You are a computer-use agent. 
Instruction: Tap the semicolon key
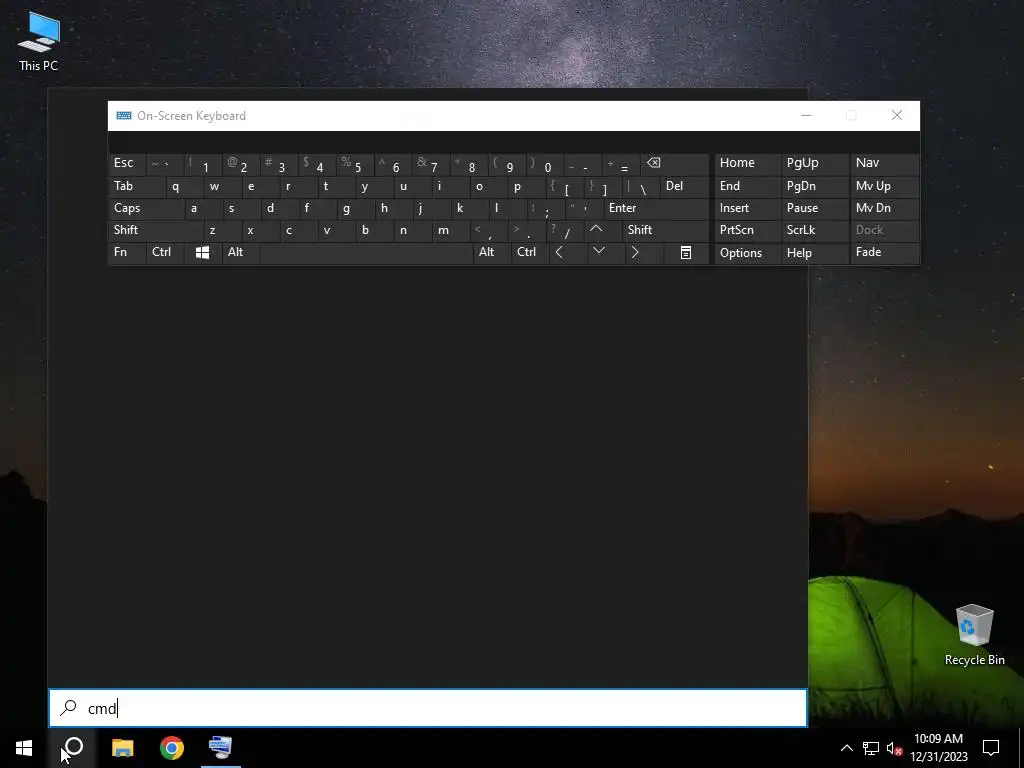click(x=546, y=208)
